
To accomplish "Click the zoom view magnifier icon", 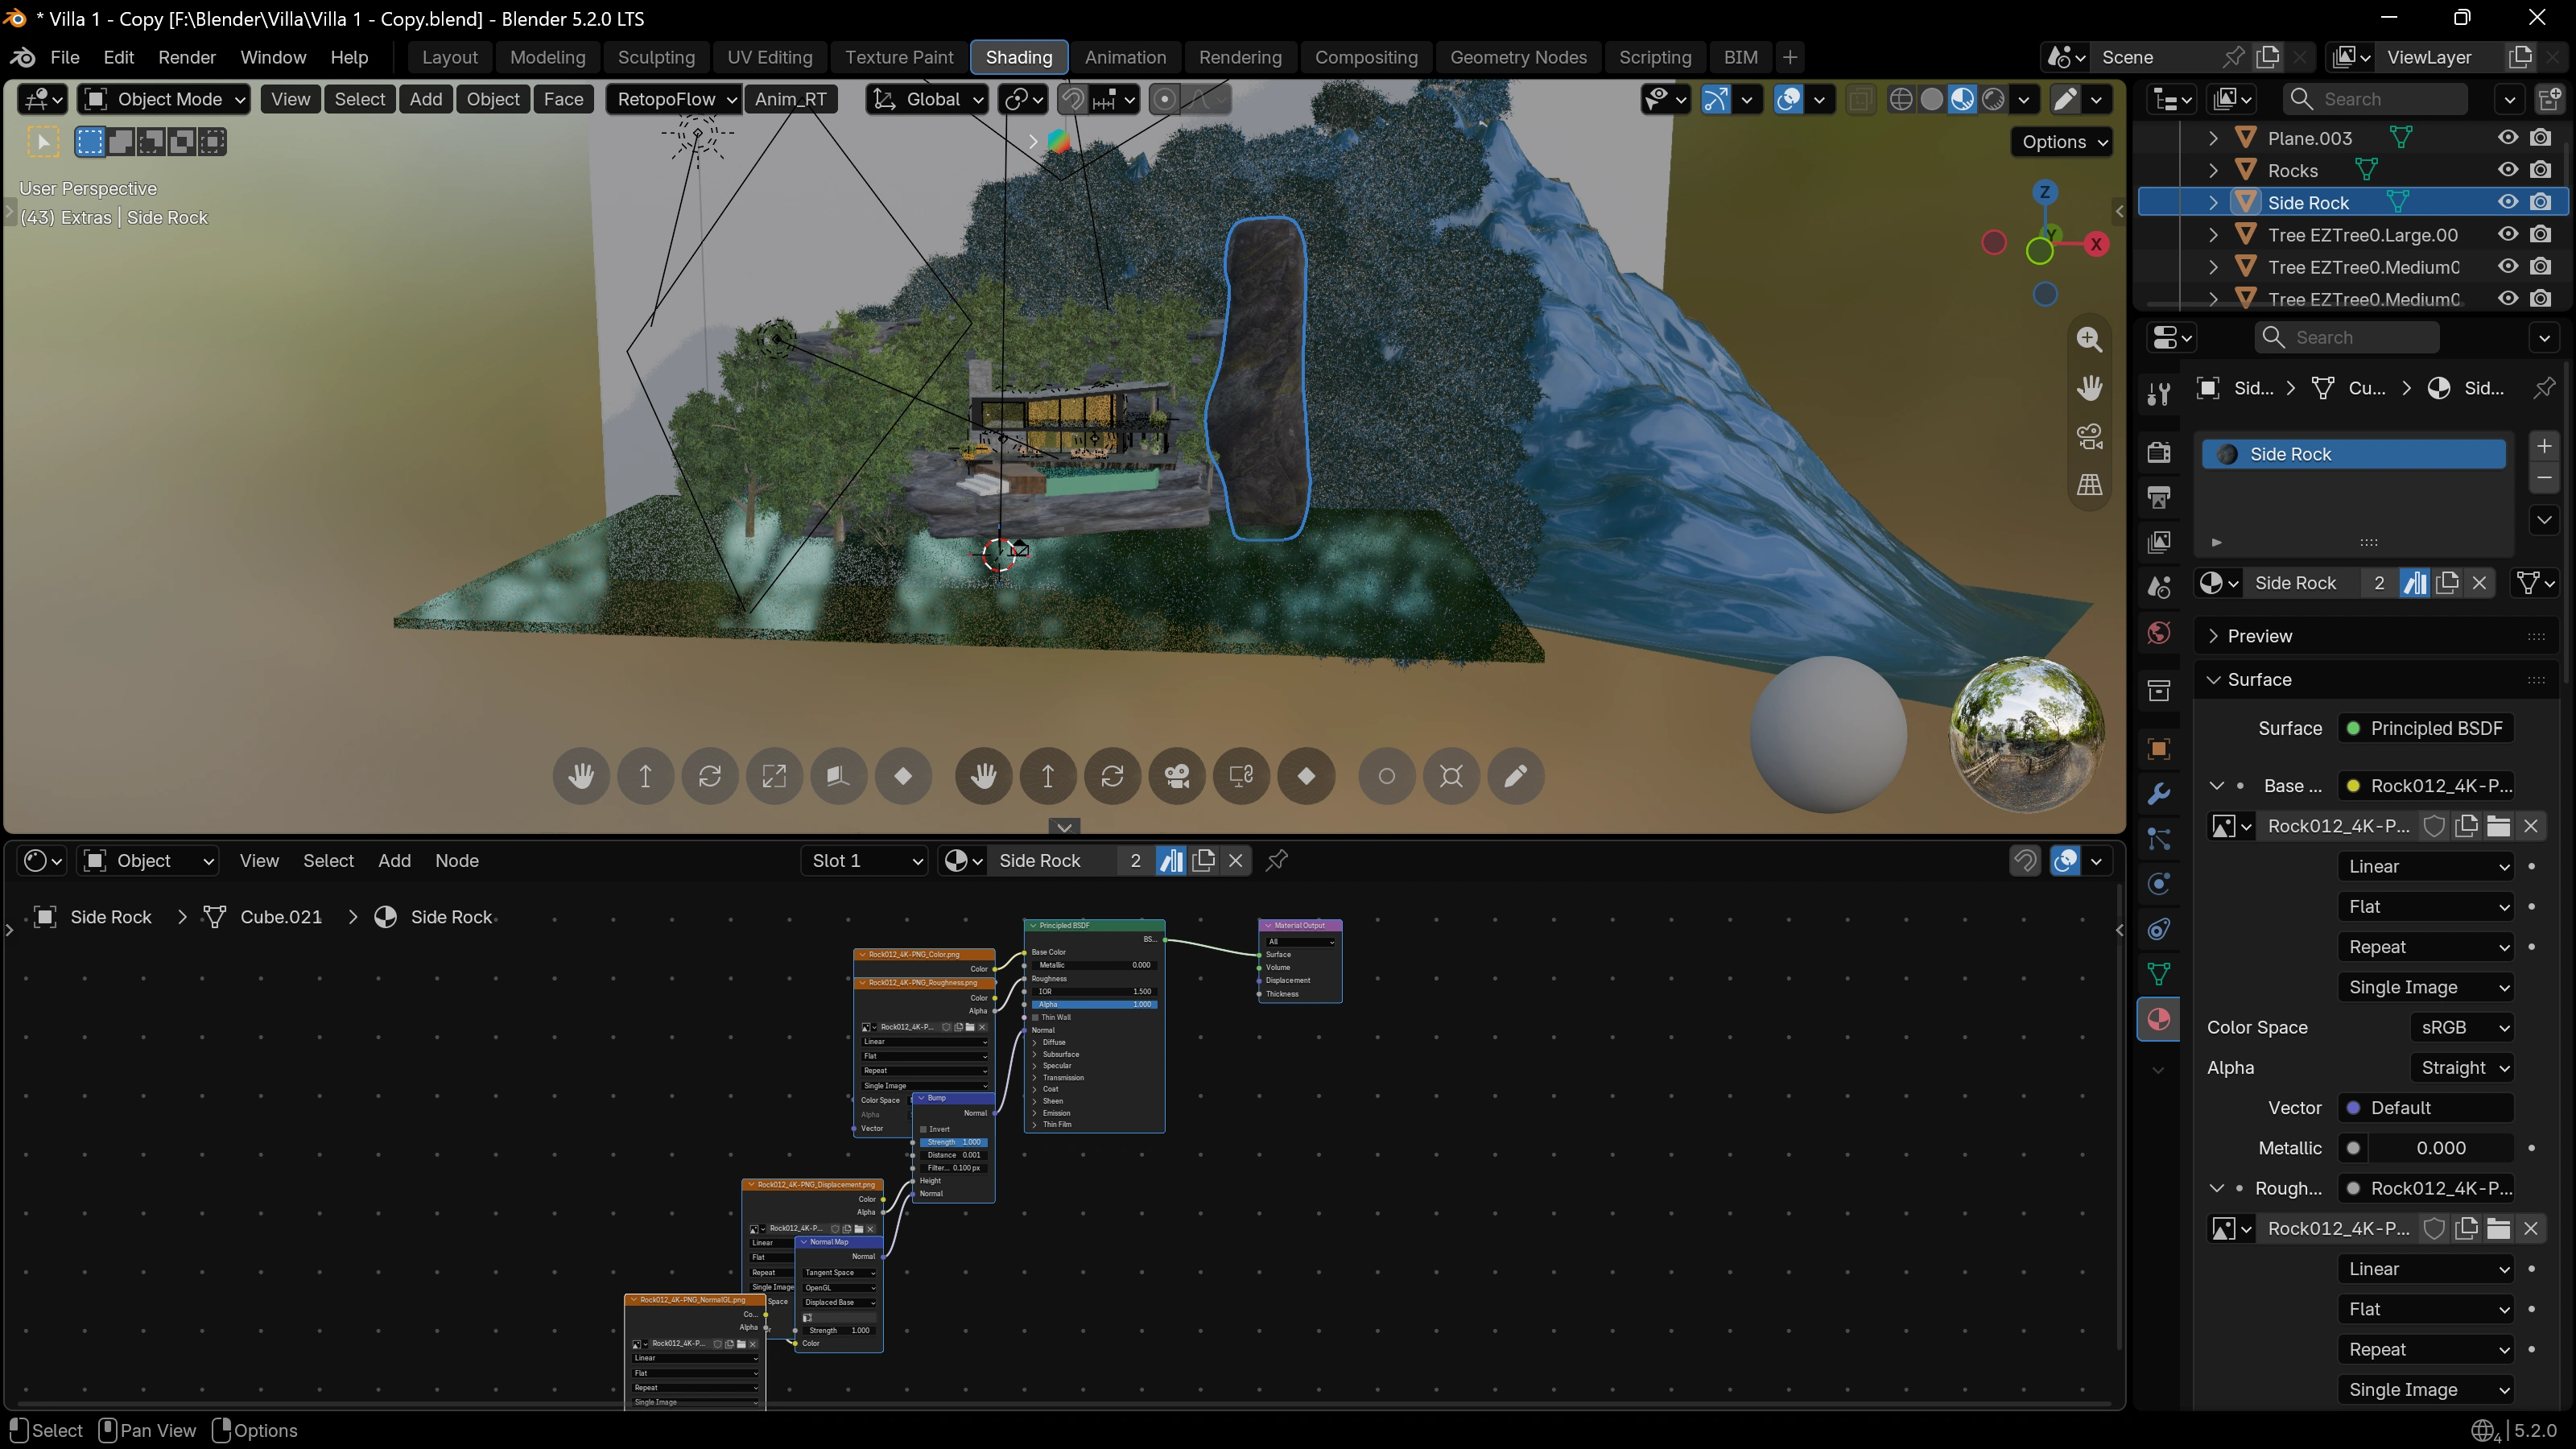I will (2089, 339).
